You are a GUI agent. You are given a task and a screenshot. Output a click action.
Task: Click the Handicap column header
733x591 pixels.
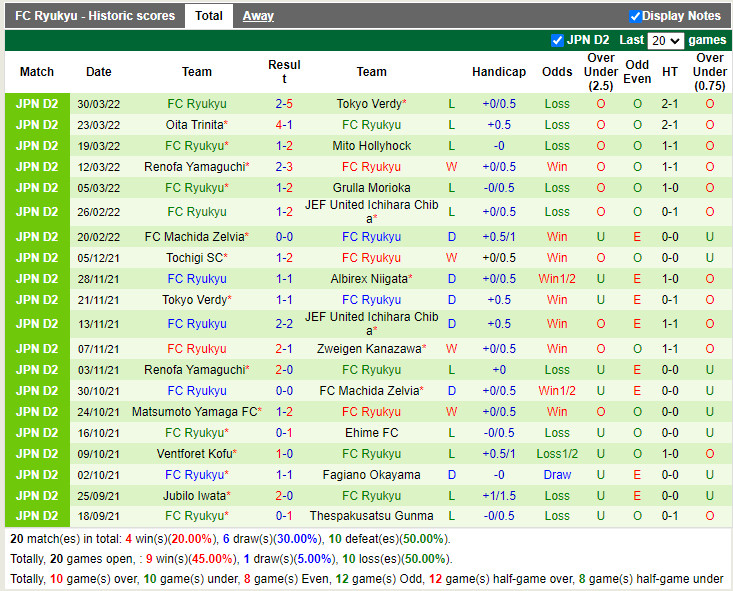[499, 72]
